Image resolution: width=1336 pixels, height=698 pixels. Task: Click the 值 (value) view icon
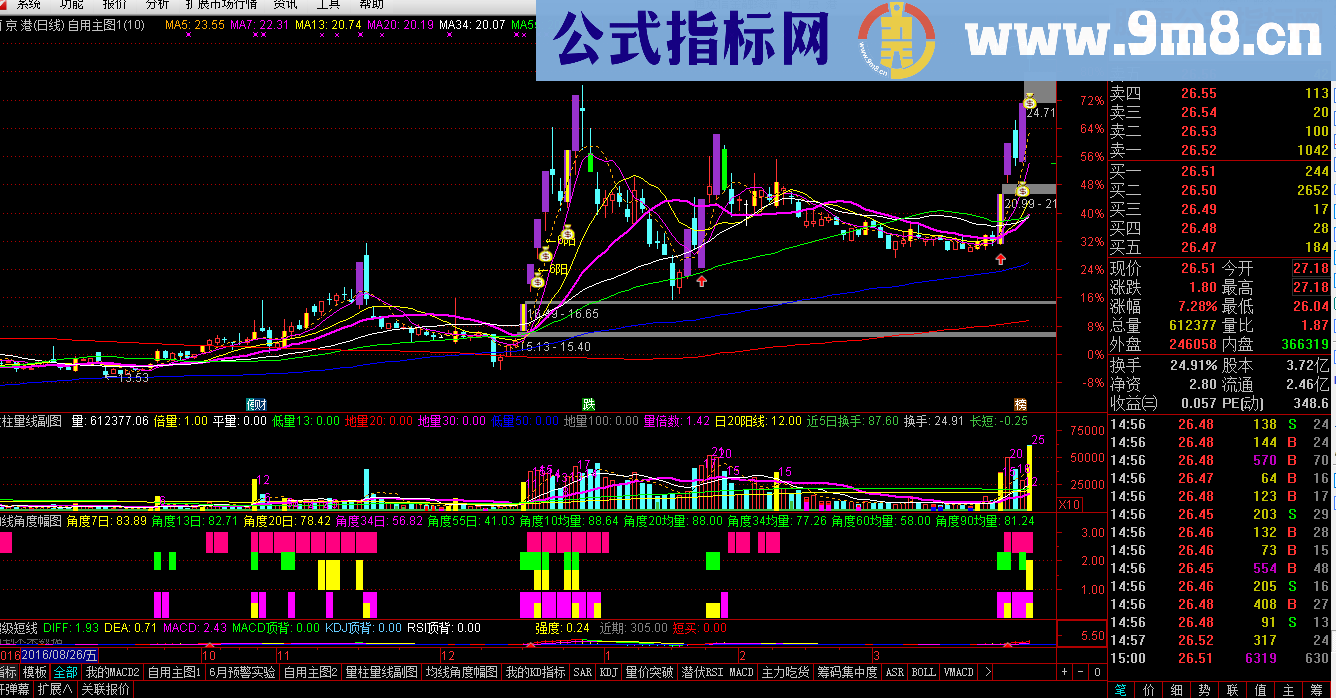click(1259, 689)
